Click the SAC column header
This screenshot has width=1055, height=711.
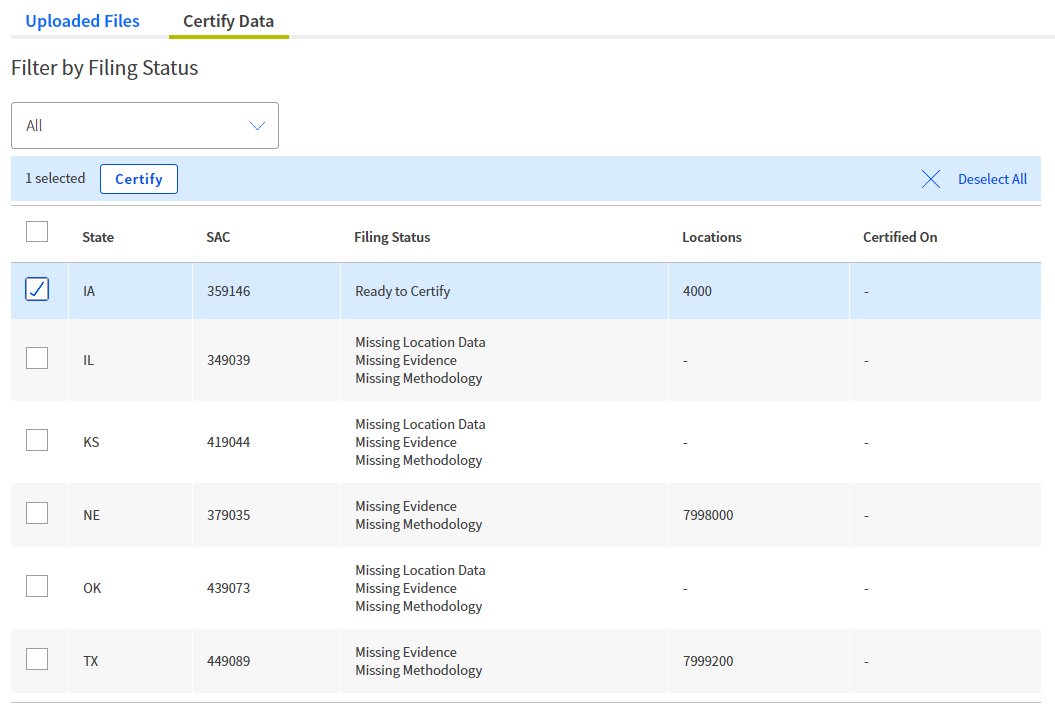click(218, 237)
